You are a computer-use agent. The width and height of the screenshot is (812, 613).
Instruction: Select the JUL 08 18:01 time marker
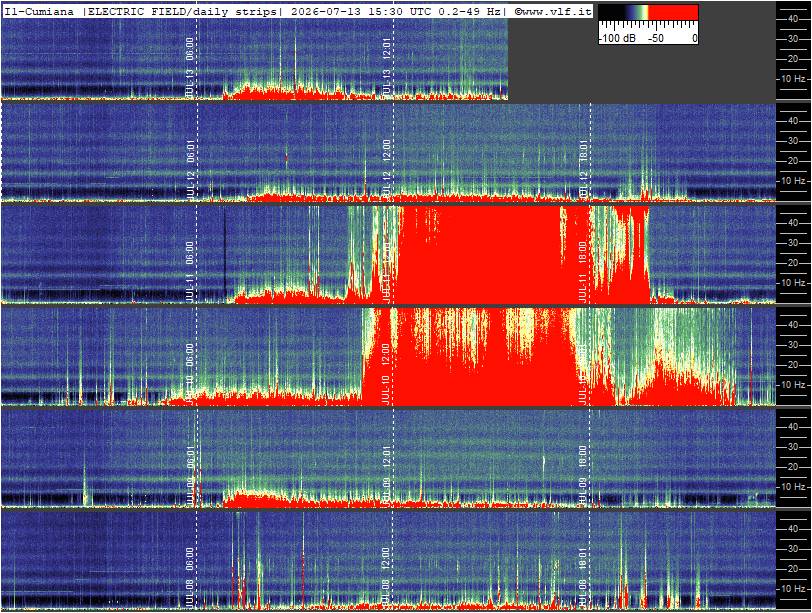(x=583, y=577)
